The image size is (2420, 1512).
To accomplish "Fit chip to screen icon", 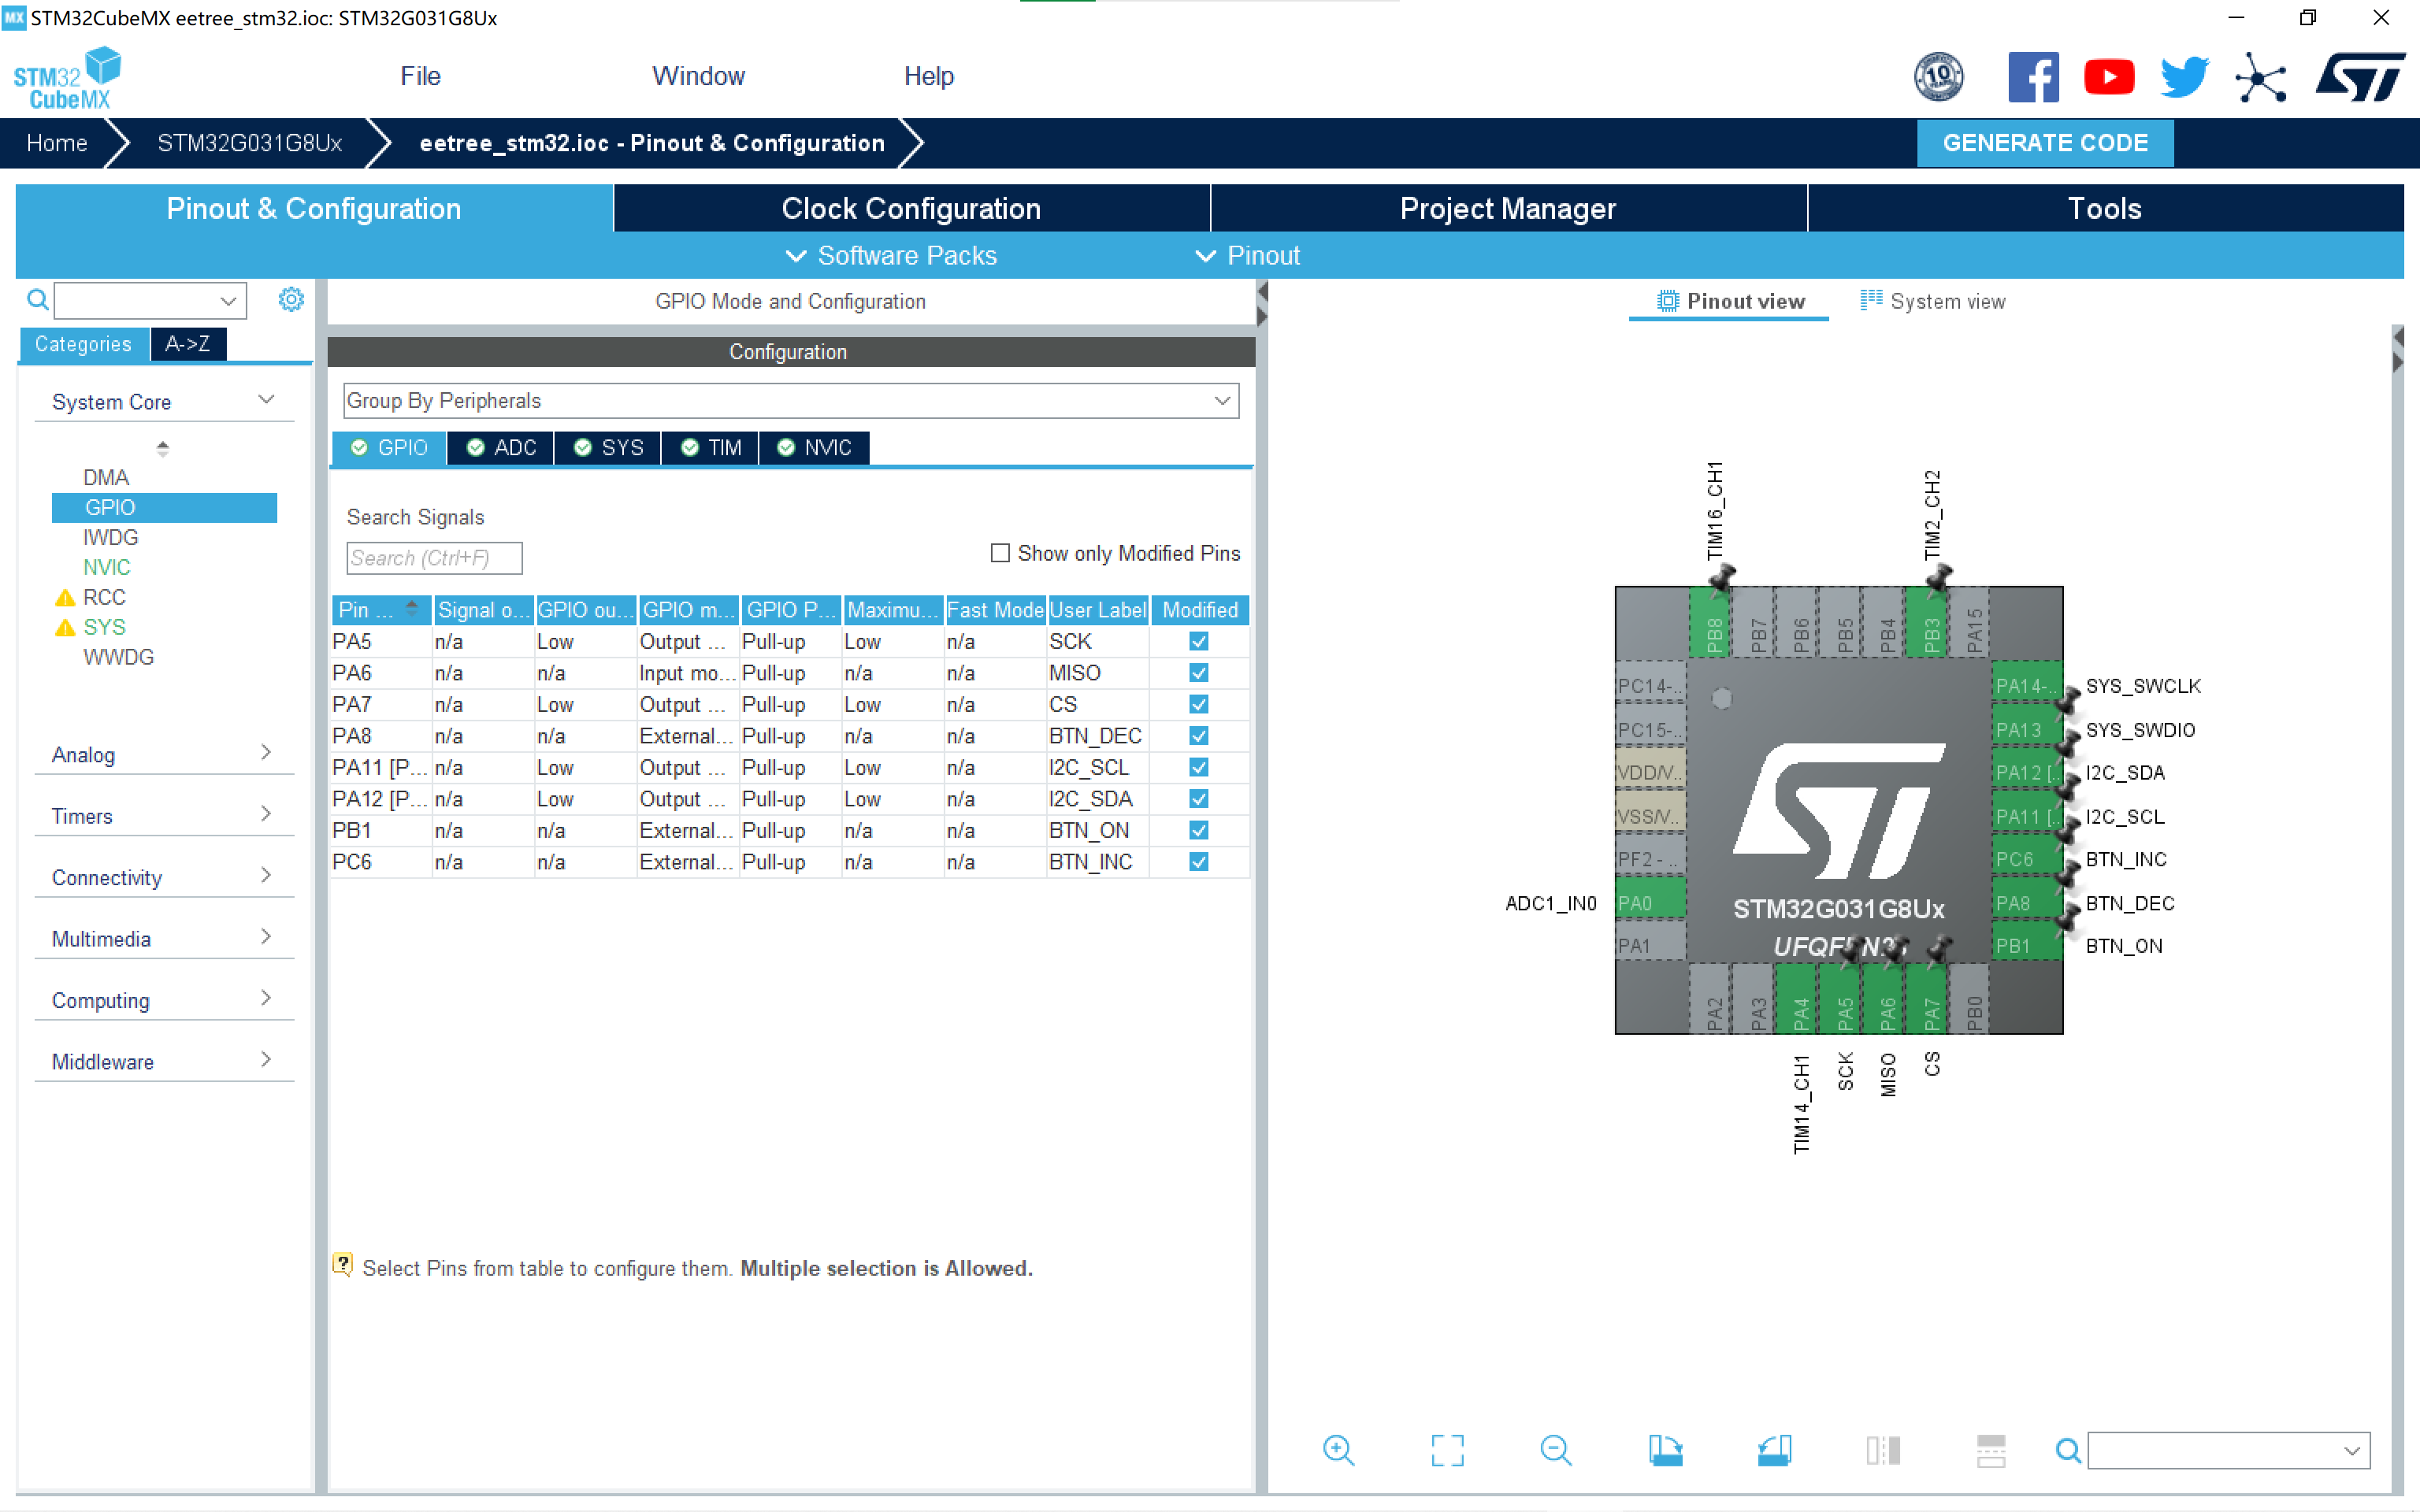I will point(1447,1450).
